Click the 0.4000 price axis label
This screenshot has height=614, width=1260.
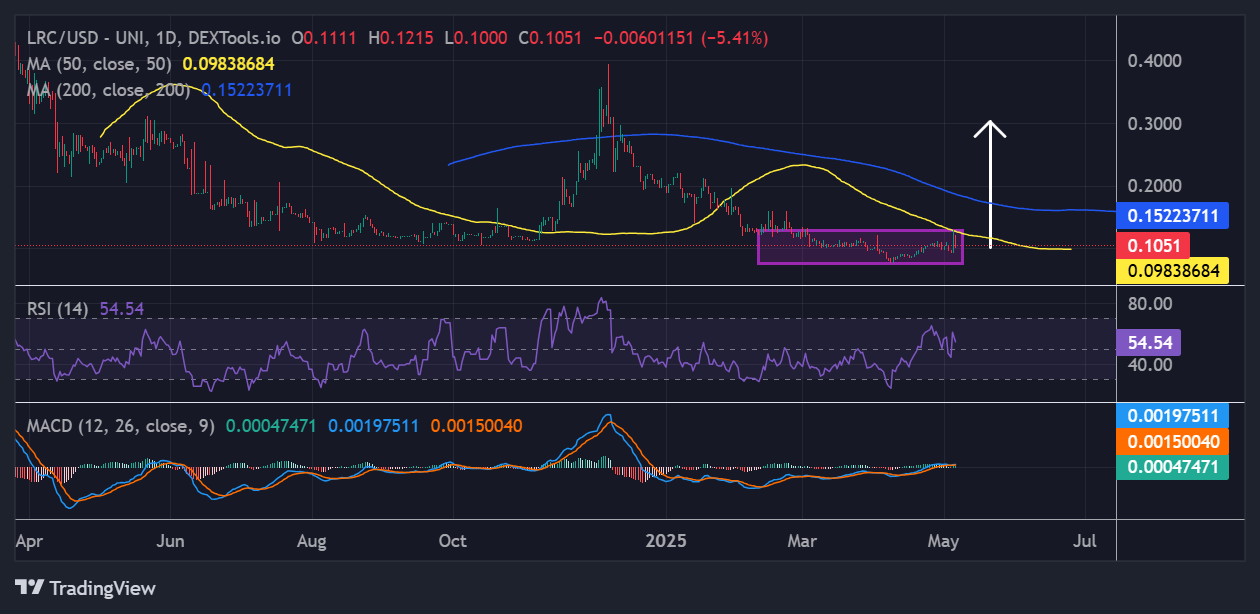1154,61
